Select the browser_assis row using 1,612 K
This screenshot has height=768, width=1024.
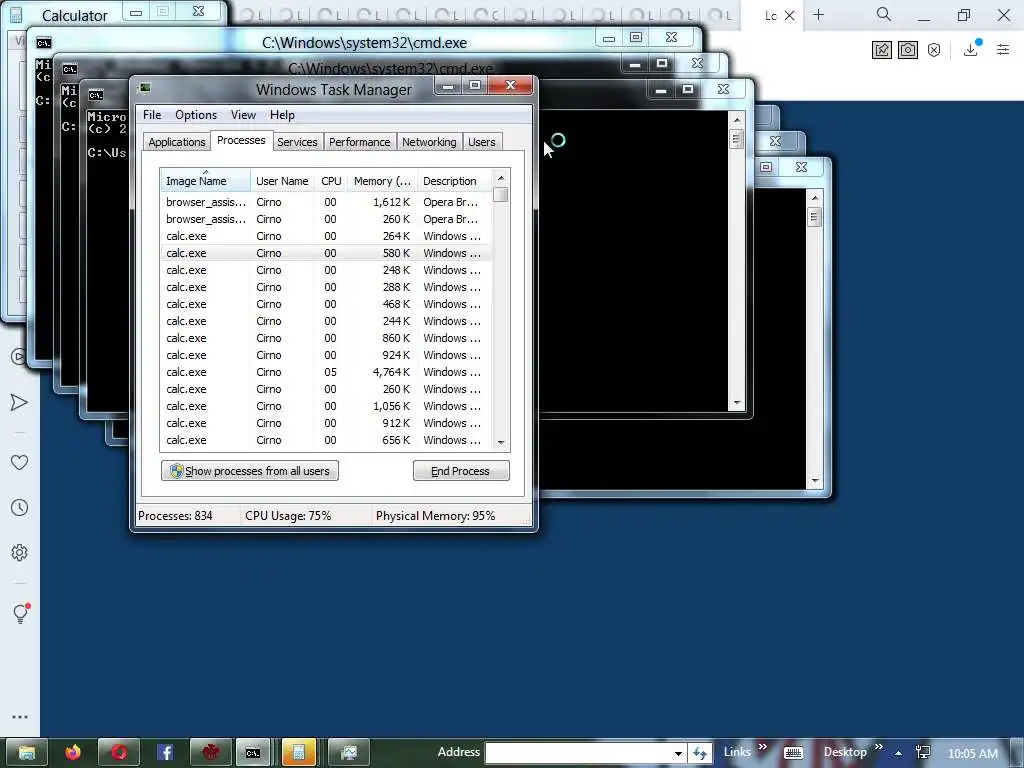[x=326, y=202]
